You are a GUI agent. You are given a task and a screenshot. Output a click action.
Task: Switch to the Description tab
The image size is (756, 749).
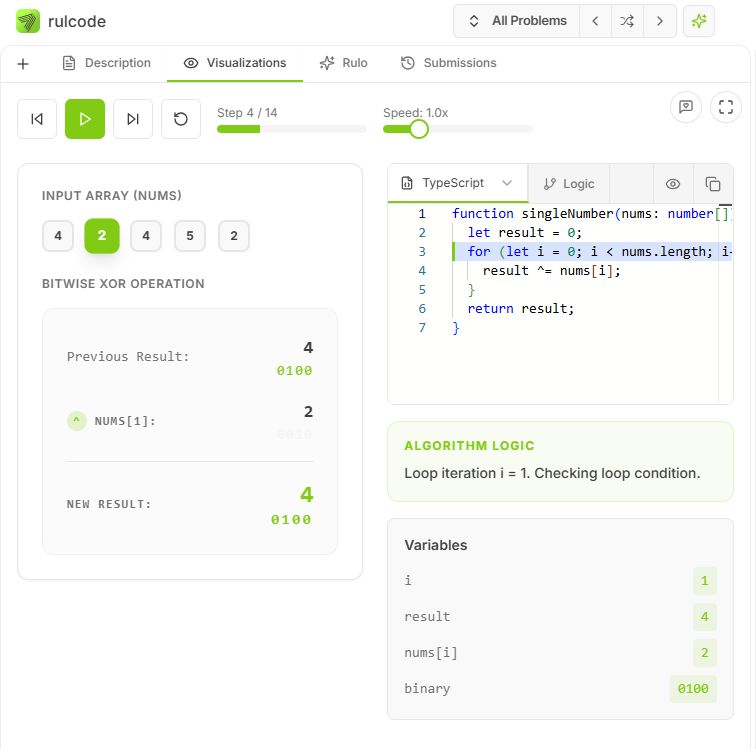tap(107, 63)
